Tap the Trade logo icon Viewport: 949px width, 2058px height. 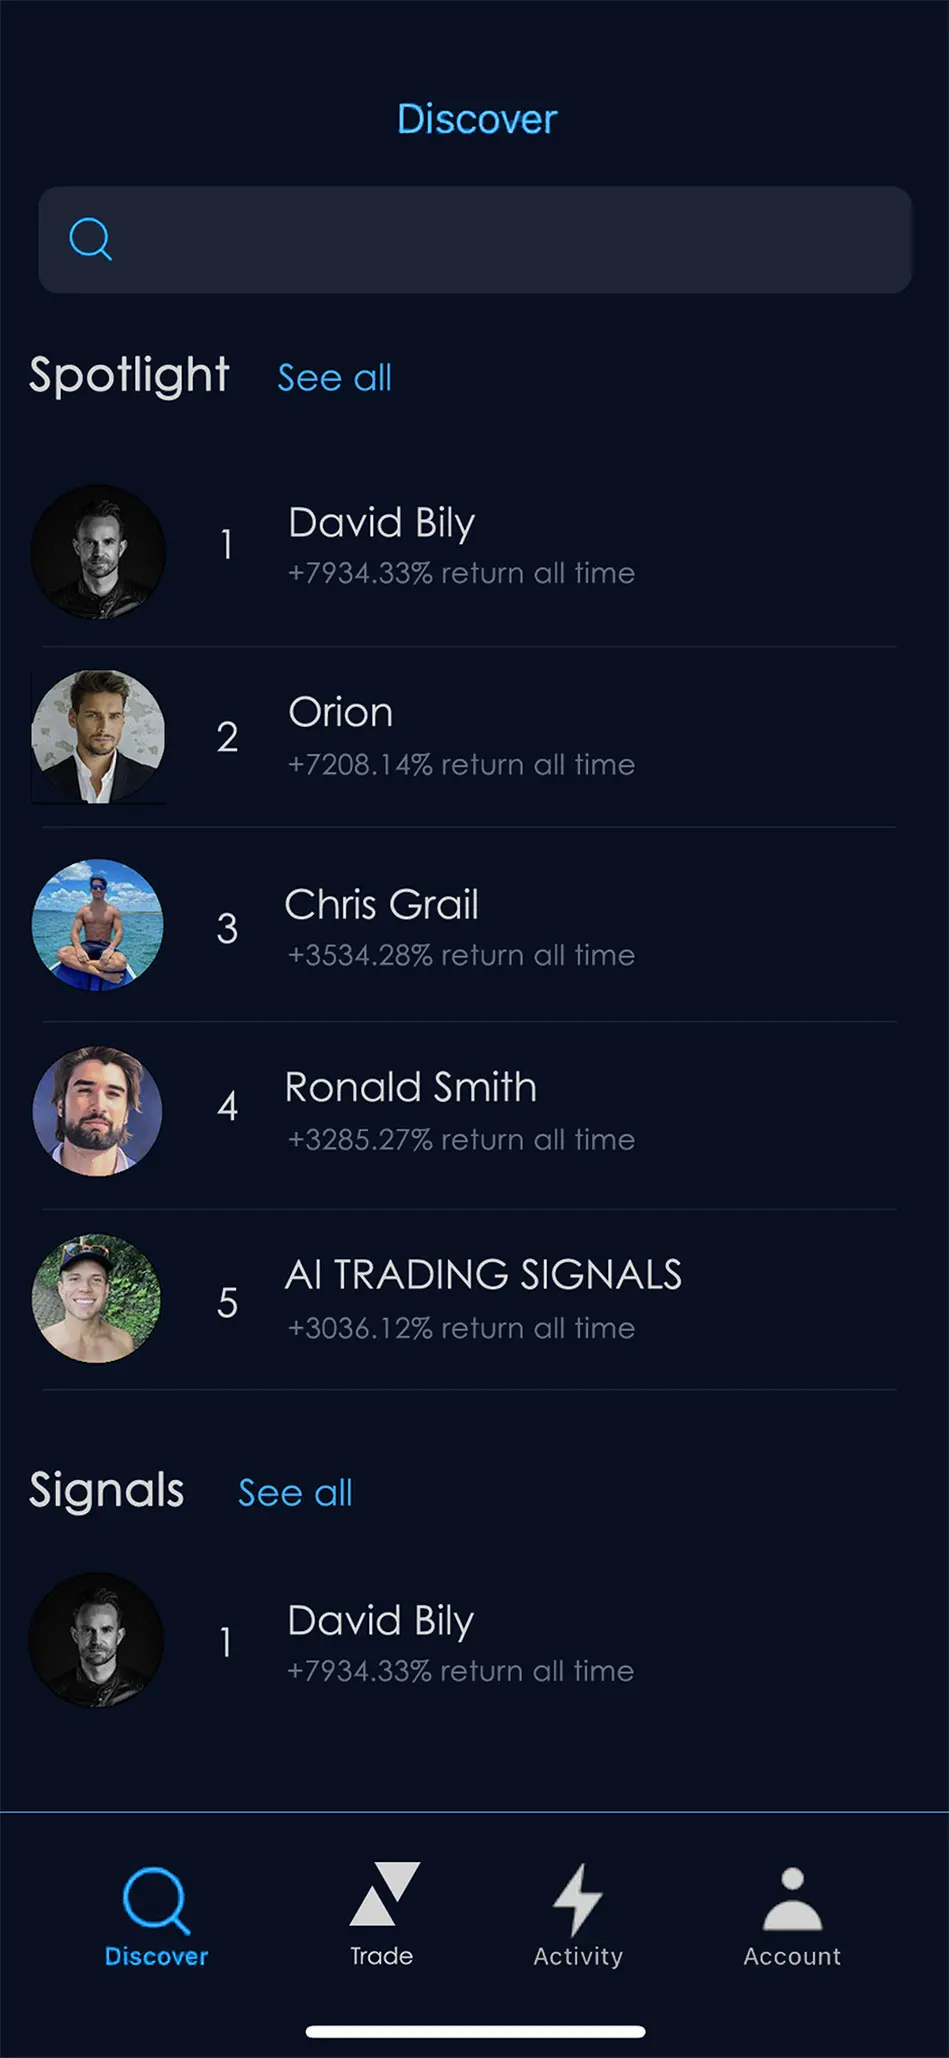383,1894
